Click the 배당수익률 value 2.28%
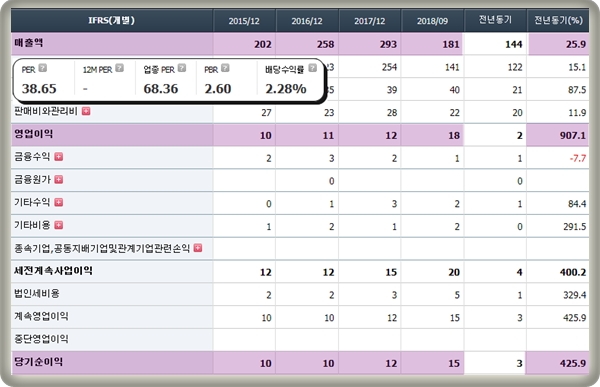600x387 pixels. pos(286,88)
